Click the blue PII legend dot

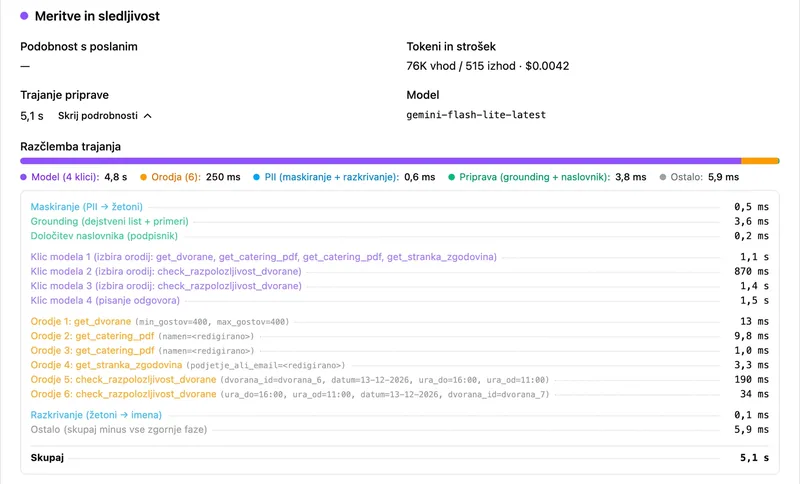pyautogui.click(x=257, y=177)
